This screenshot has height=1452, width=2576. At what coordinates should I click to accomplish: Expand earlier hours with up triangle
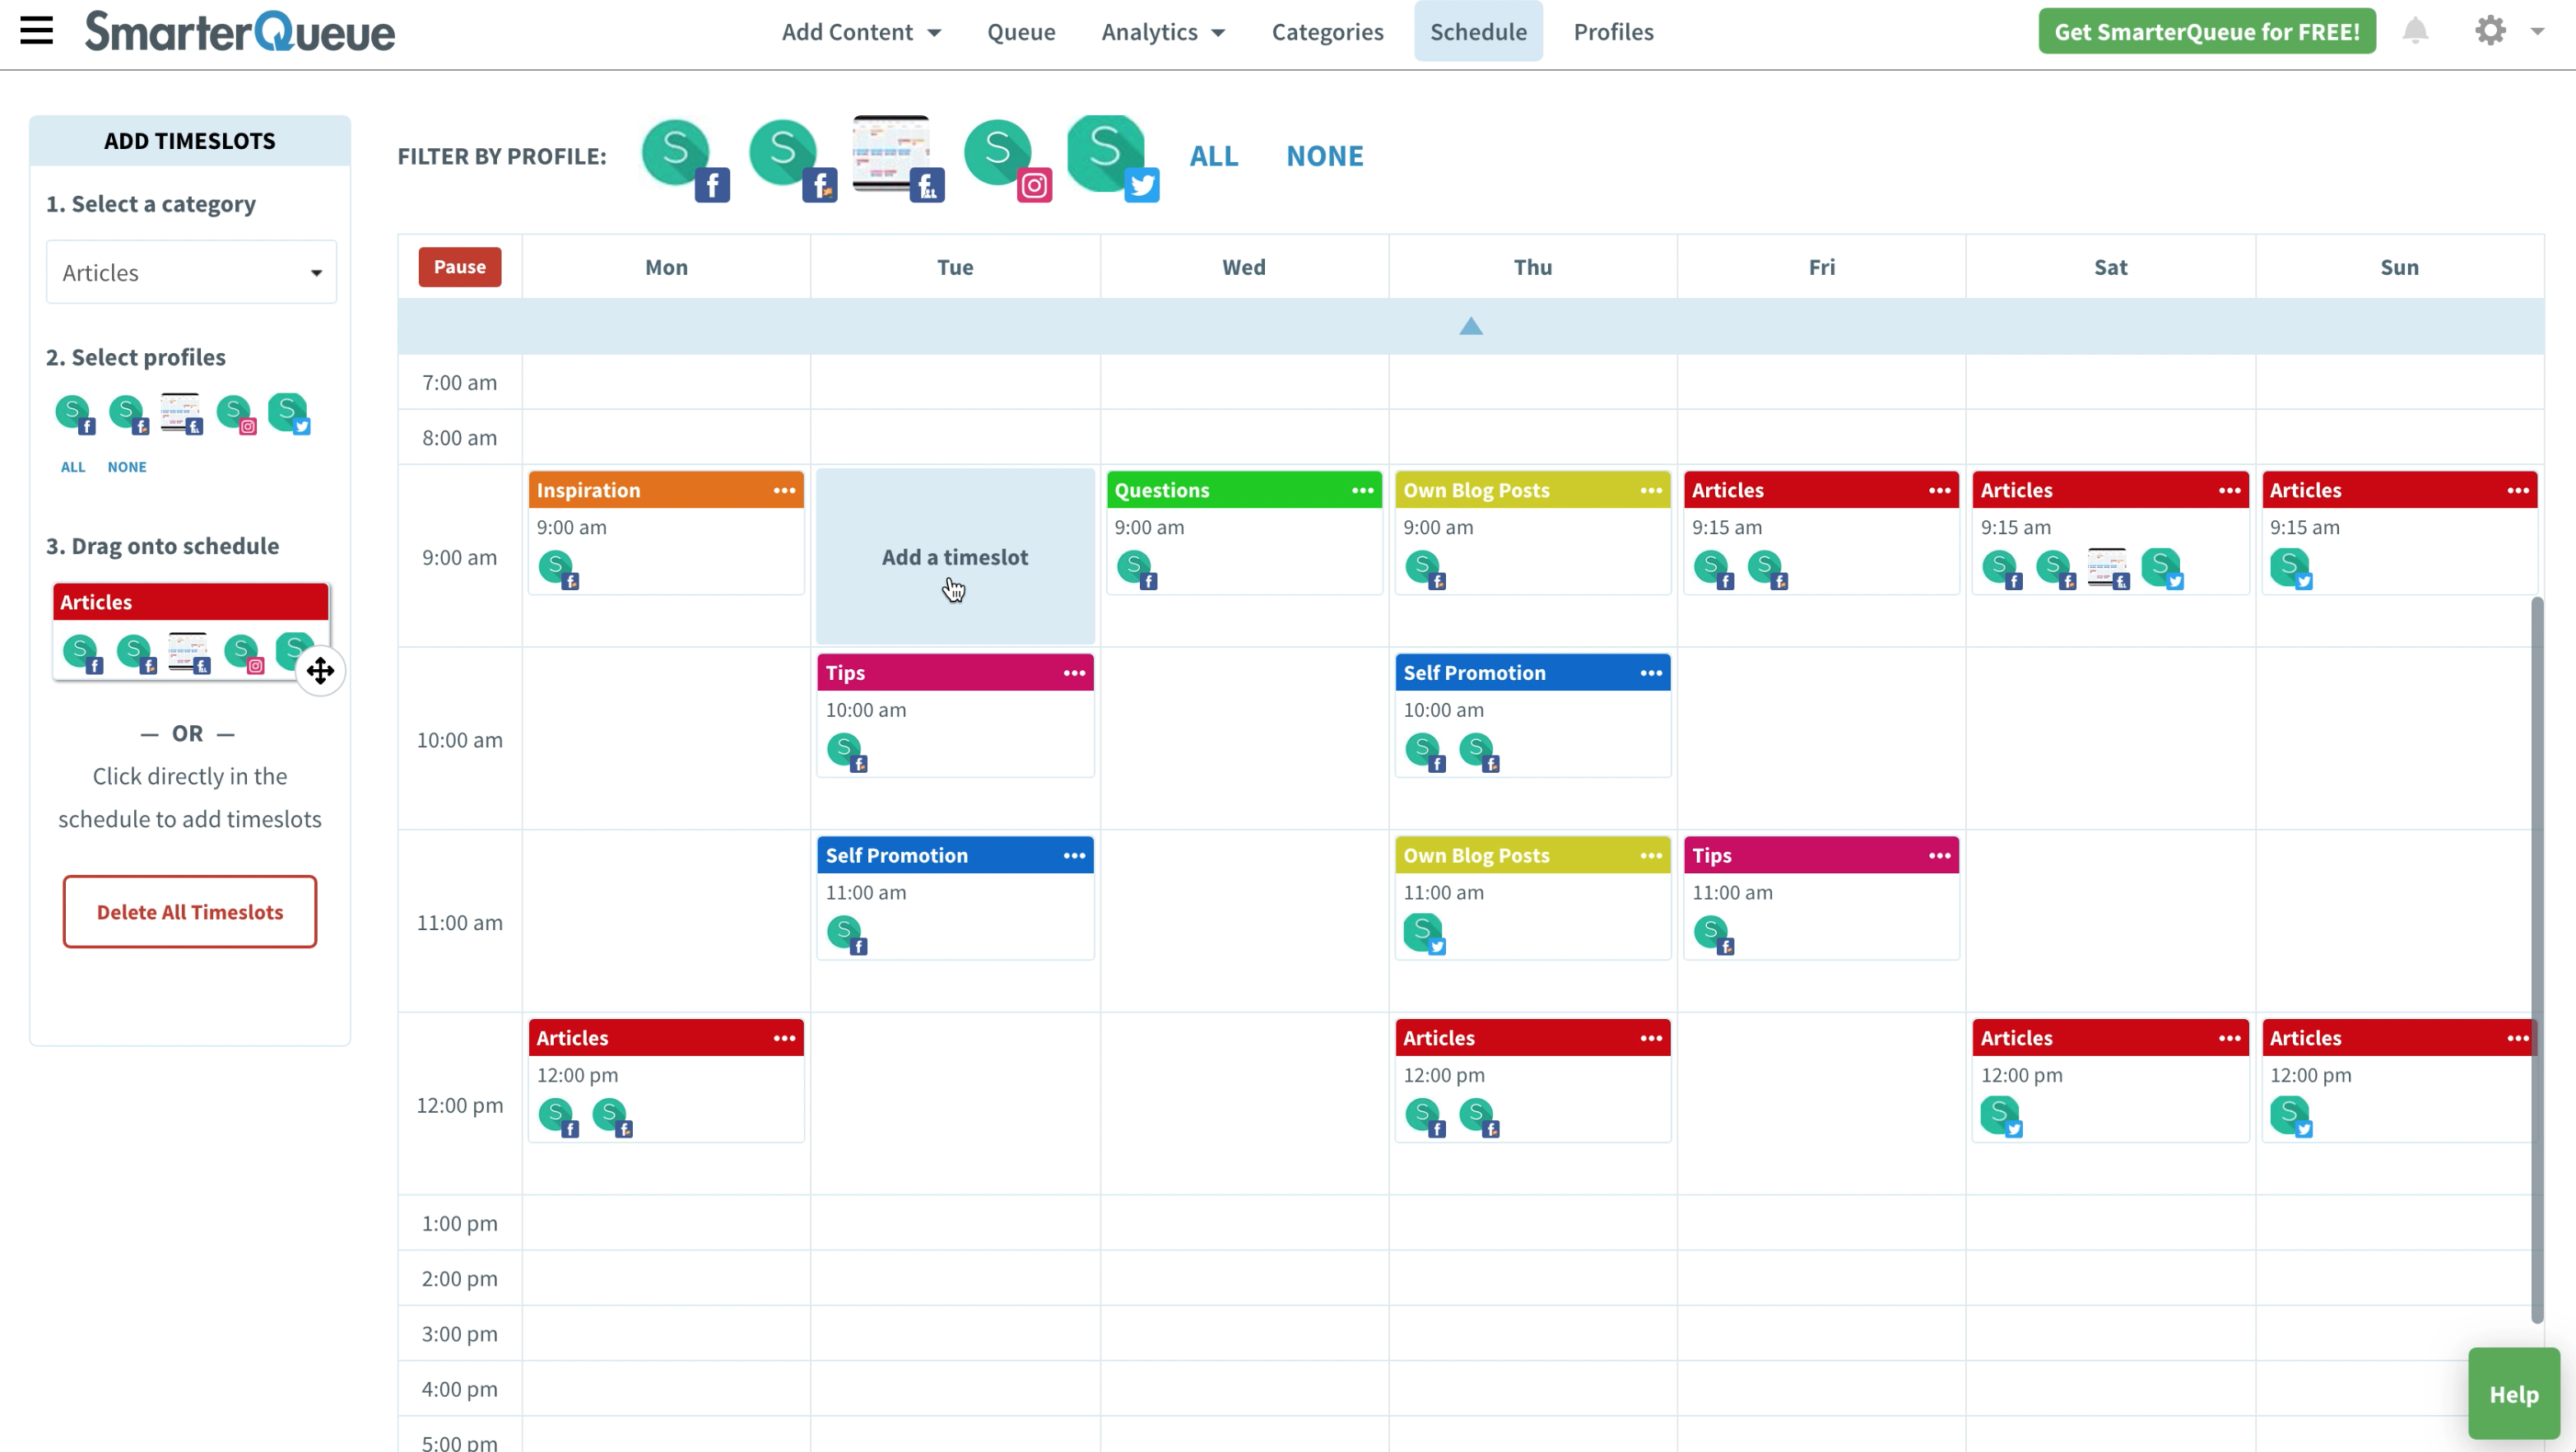point(1471,326)
